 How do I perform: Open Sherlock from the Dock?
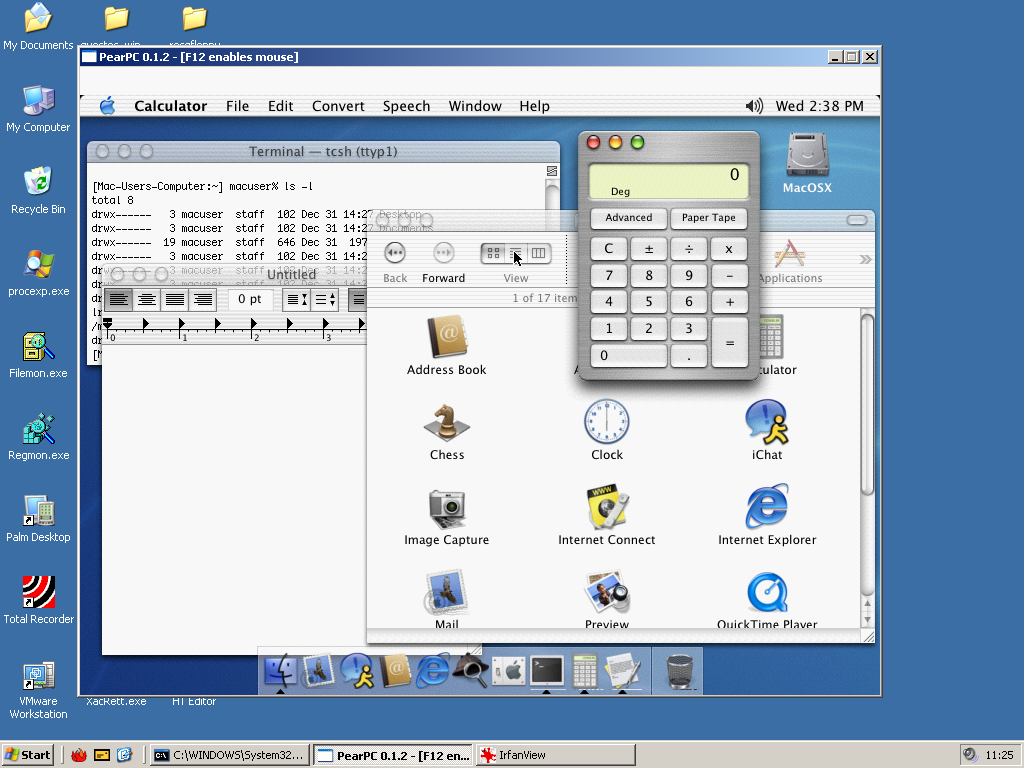pos(470,670)
